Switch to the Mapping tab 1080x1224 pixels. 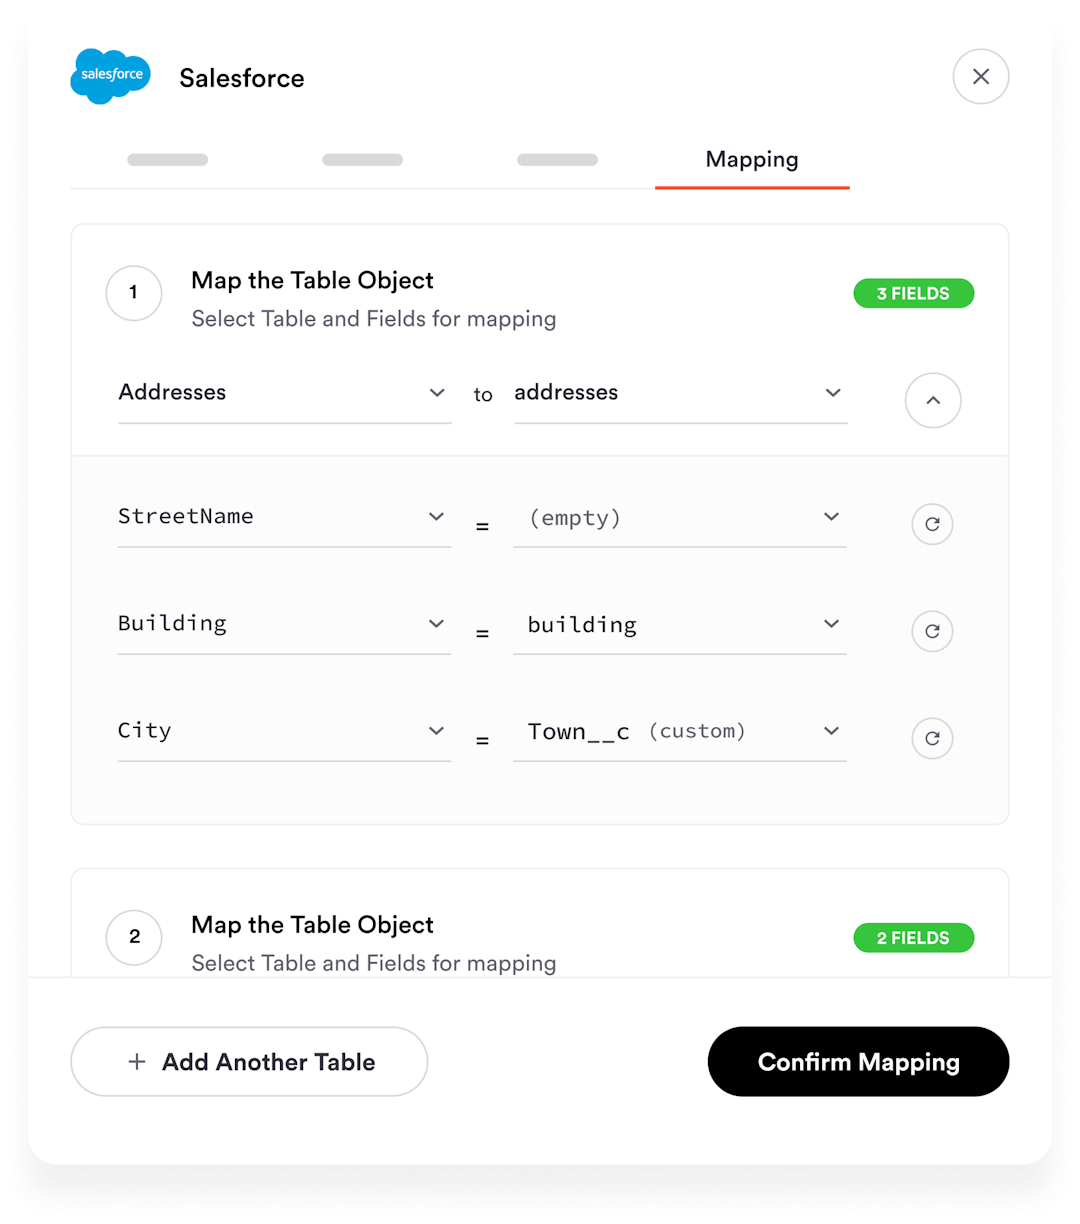tap(751, 159)
